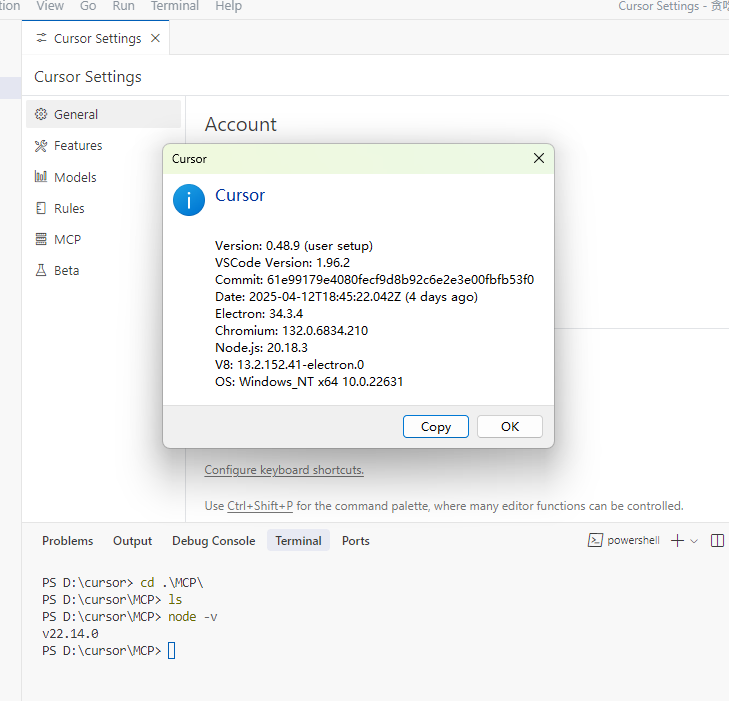729x701 pixels.
Task: Click the 'Version: 0.48.9 (user setup)' line
Action: 294,245
